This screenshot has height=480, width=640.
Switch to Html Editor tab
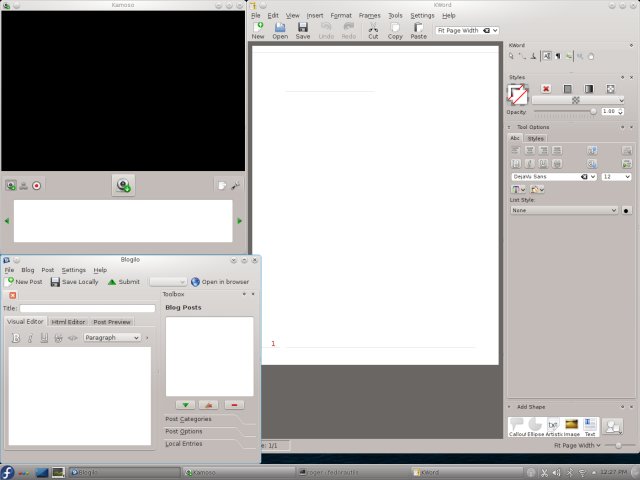pos(68,322)
